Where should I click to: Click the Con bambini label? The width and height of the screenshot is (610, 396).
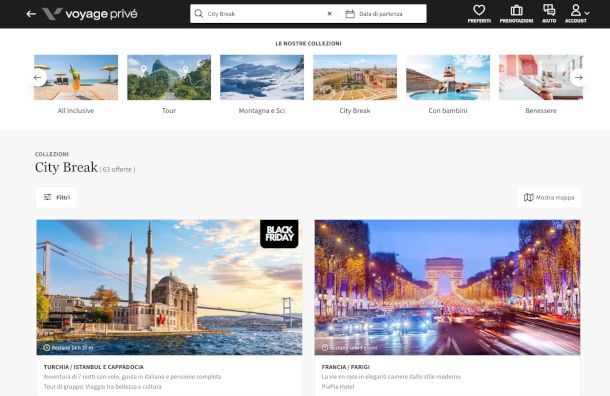point(448,110)
